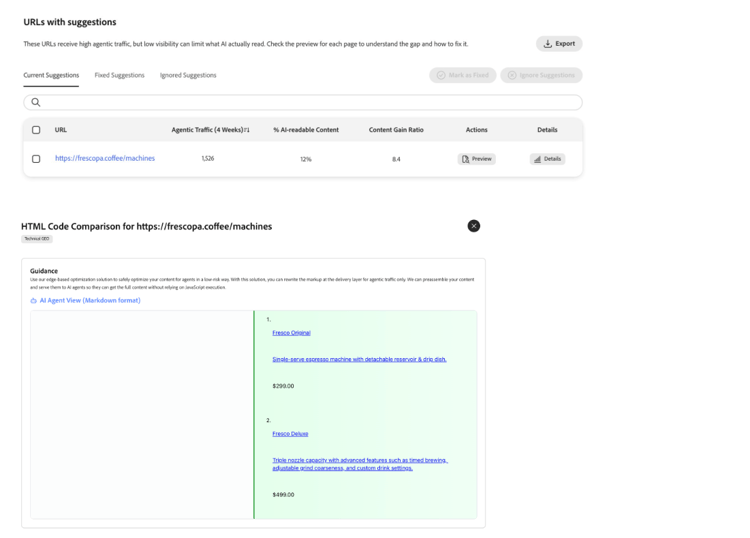Screen dimensions: 750x538
Task: Click the AI Agent View robot icon
Action: tap(33, 301)
